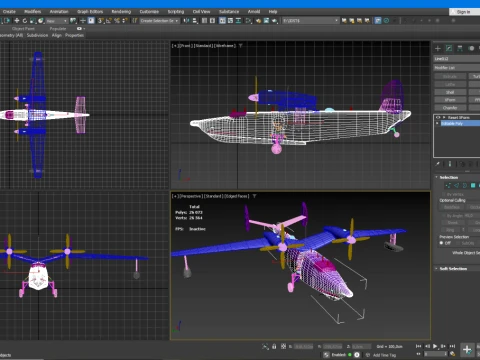Open the Substance menu
The width and height of the screenshot is (480, 360).
[229, 12]
